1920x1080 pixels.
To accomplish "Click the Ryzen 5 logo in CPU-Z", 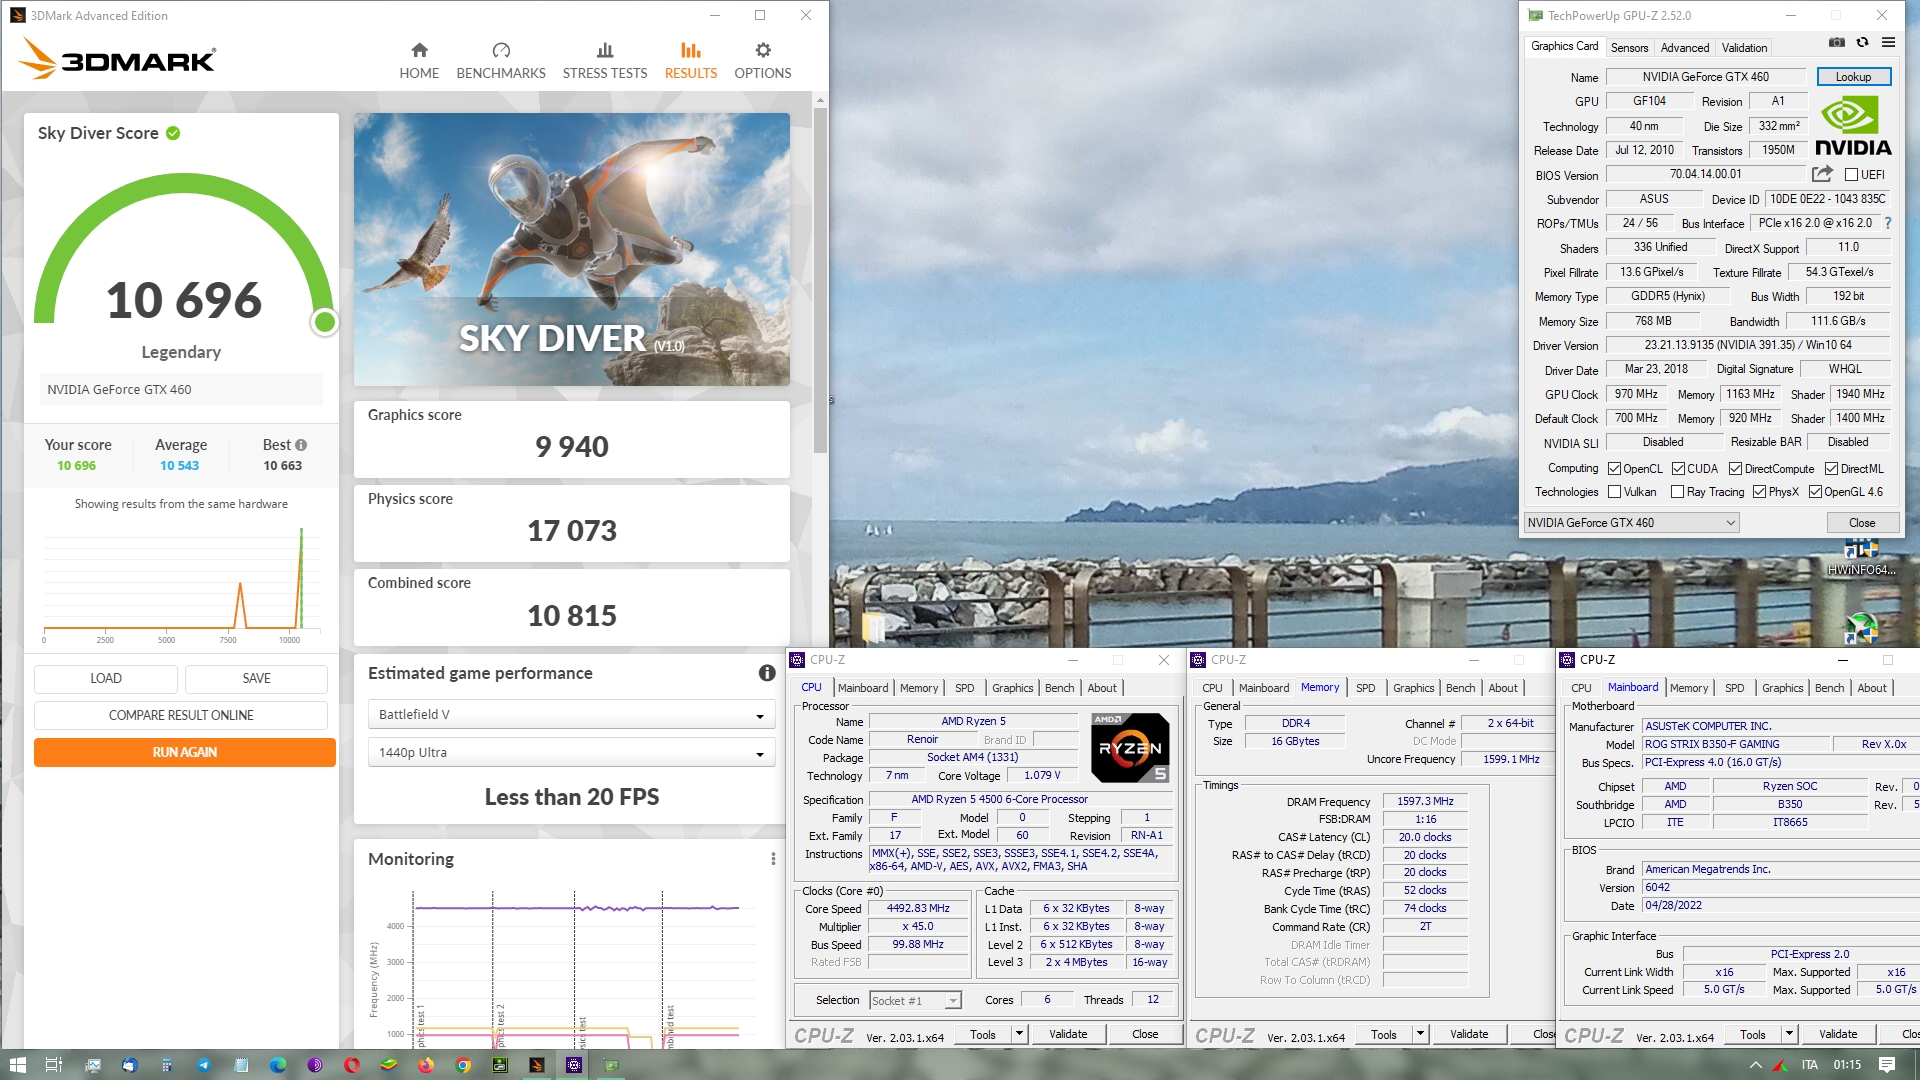I will click(x=1130, y=748).
